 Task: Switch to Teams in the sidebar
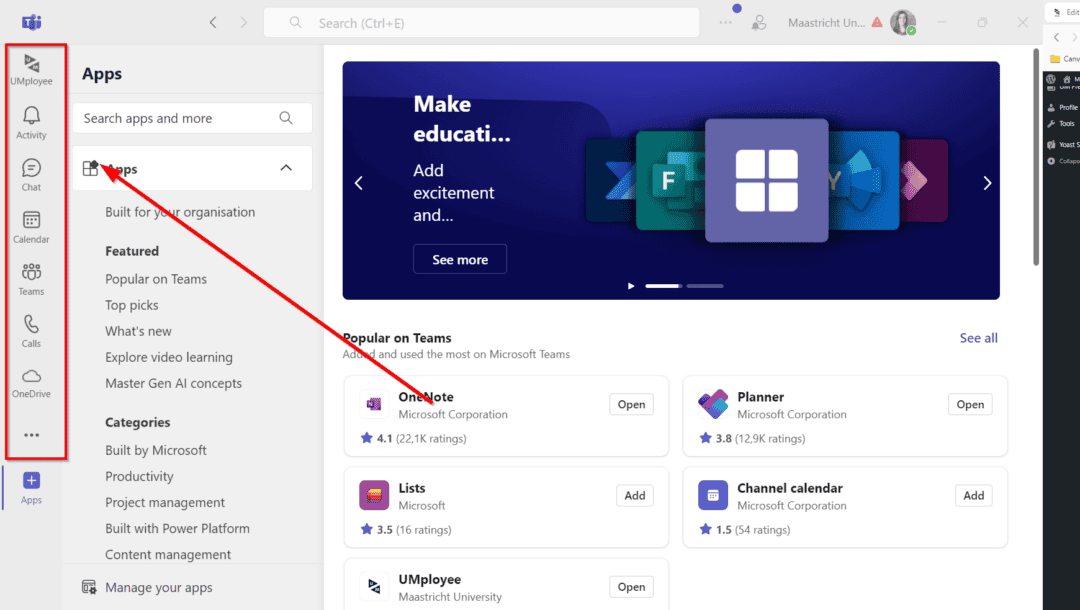click(31, 278)
